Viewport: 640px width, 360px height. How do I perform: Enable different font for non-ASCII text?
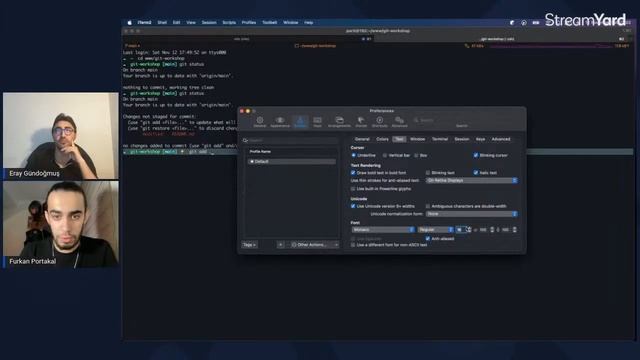[x=353, y=245]
